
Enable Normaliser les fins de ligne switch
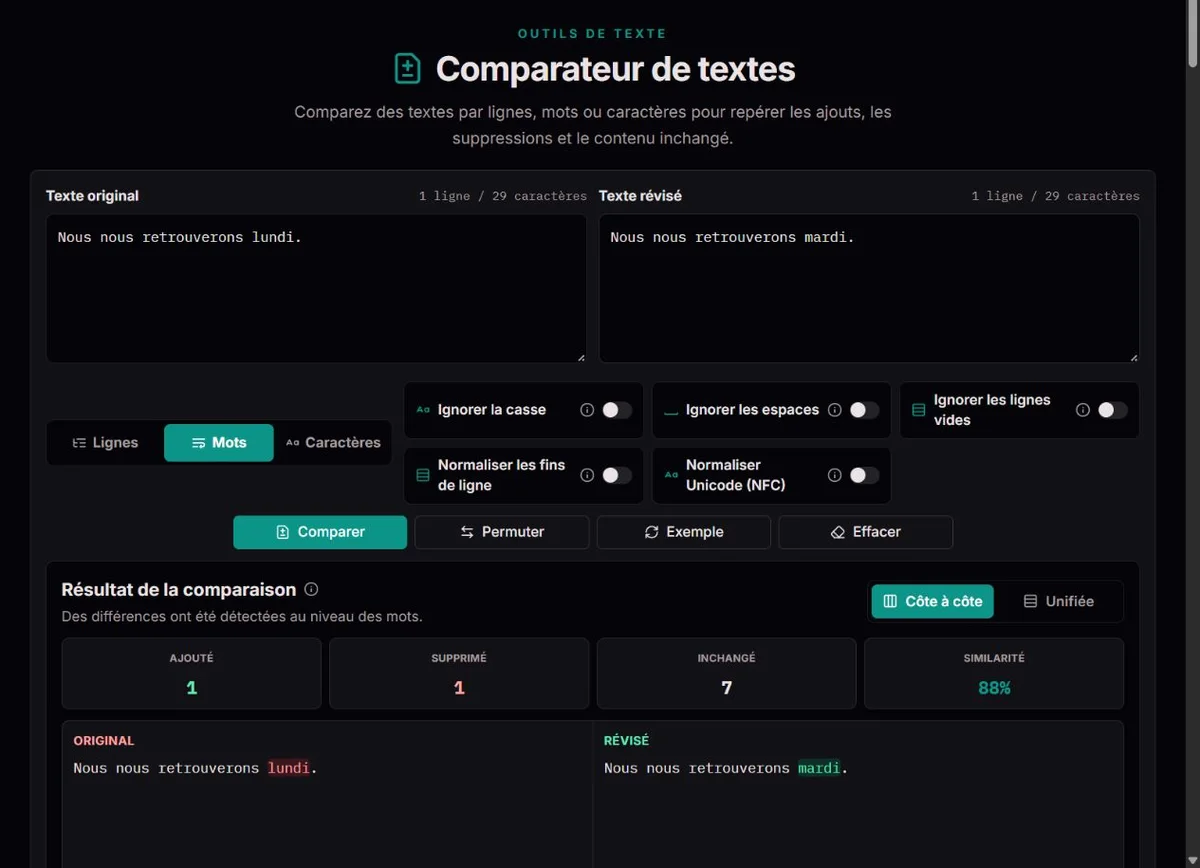(617, 475)
